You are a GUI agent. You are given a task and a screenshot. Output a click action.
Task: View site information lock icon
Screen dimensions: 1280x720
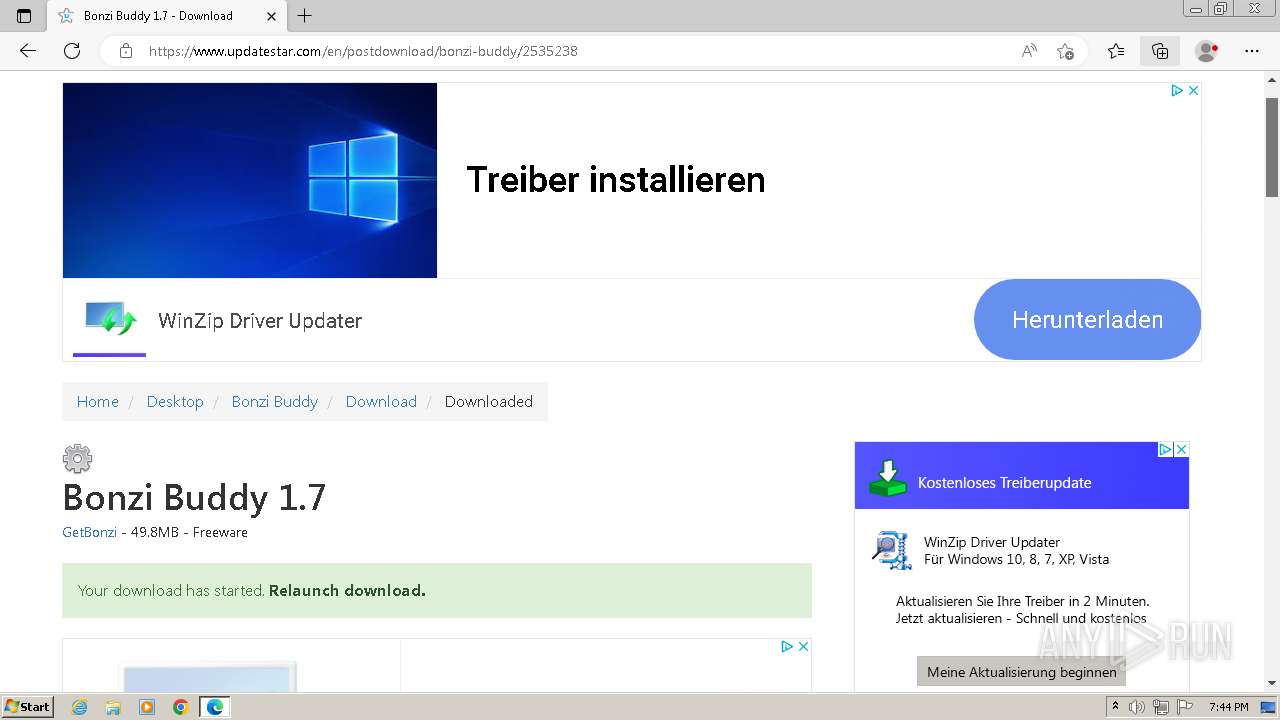click(126, 51)
